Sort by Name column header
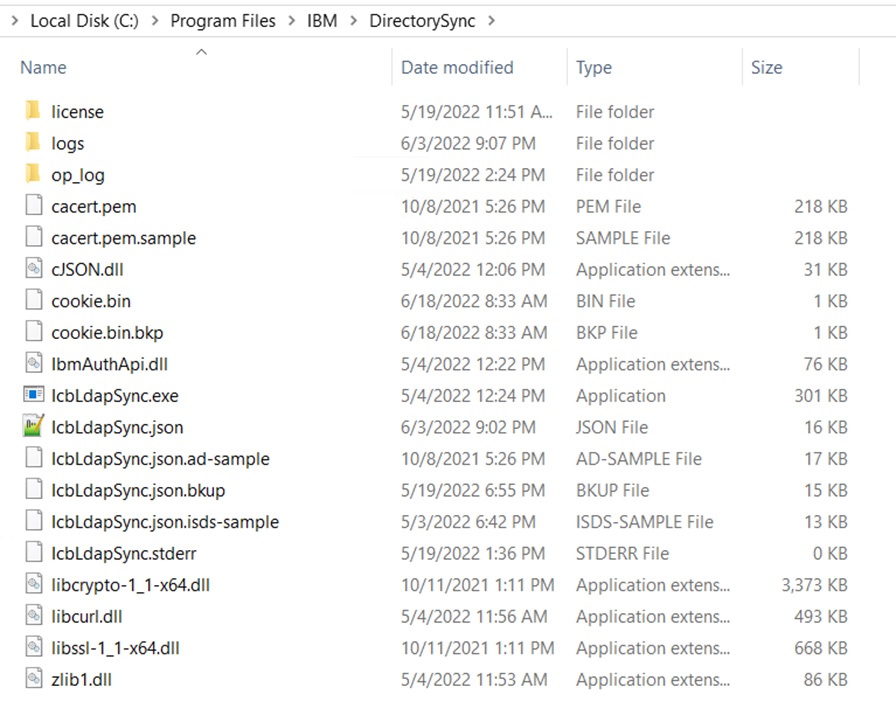Image resolution: width=896 pixels, height=710 pixels. 43,67
